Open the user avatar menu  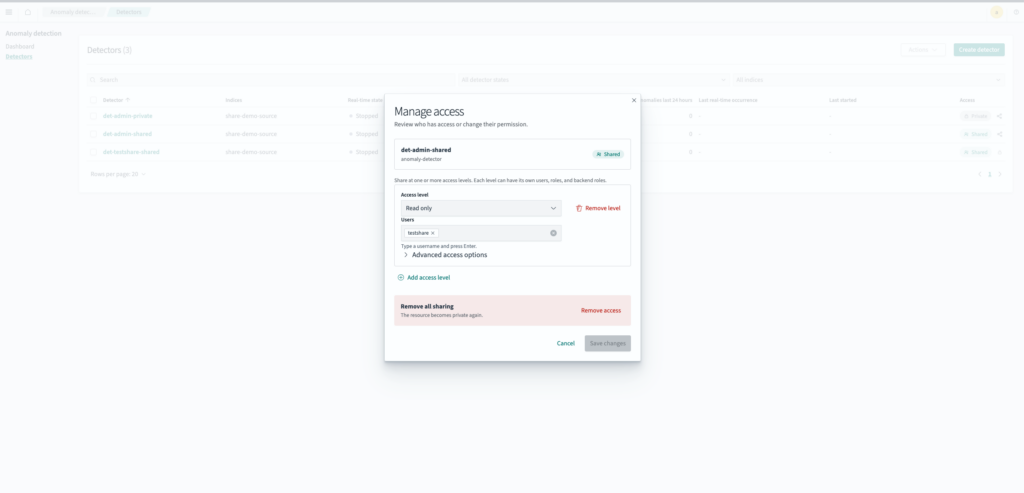996,12
